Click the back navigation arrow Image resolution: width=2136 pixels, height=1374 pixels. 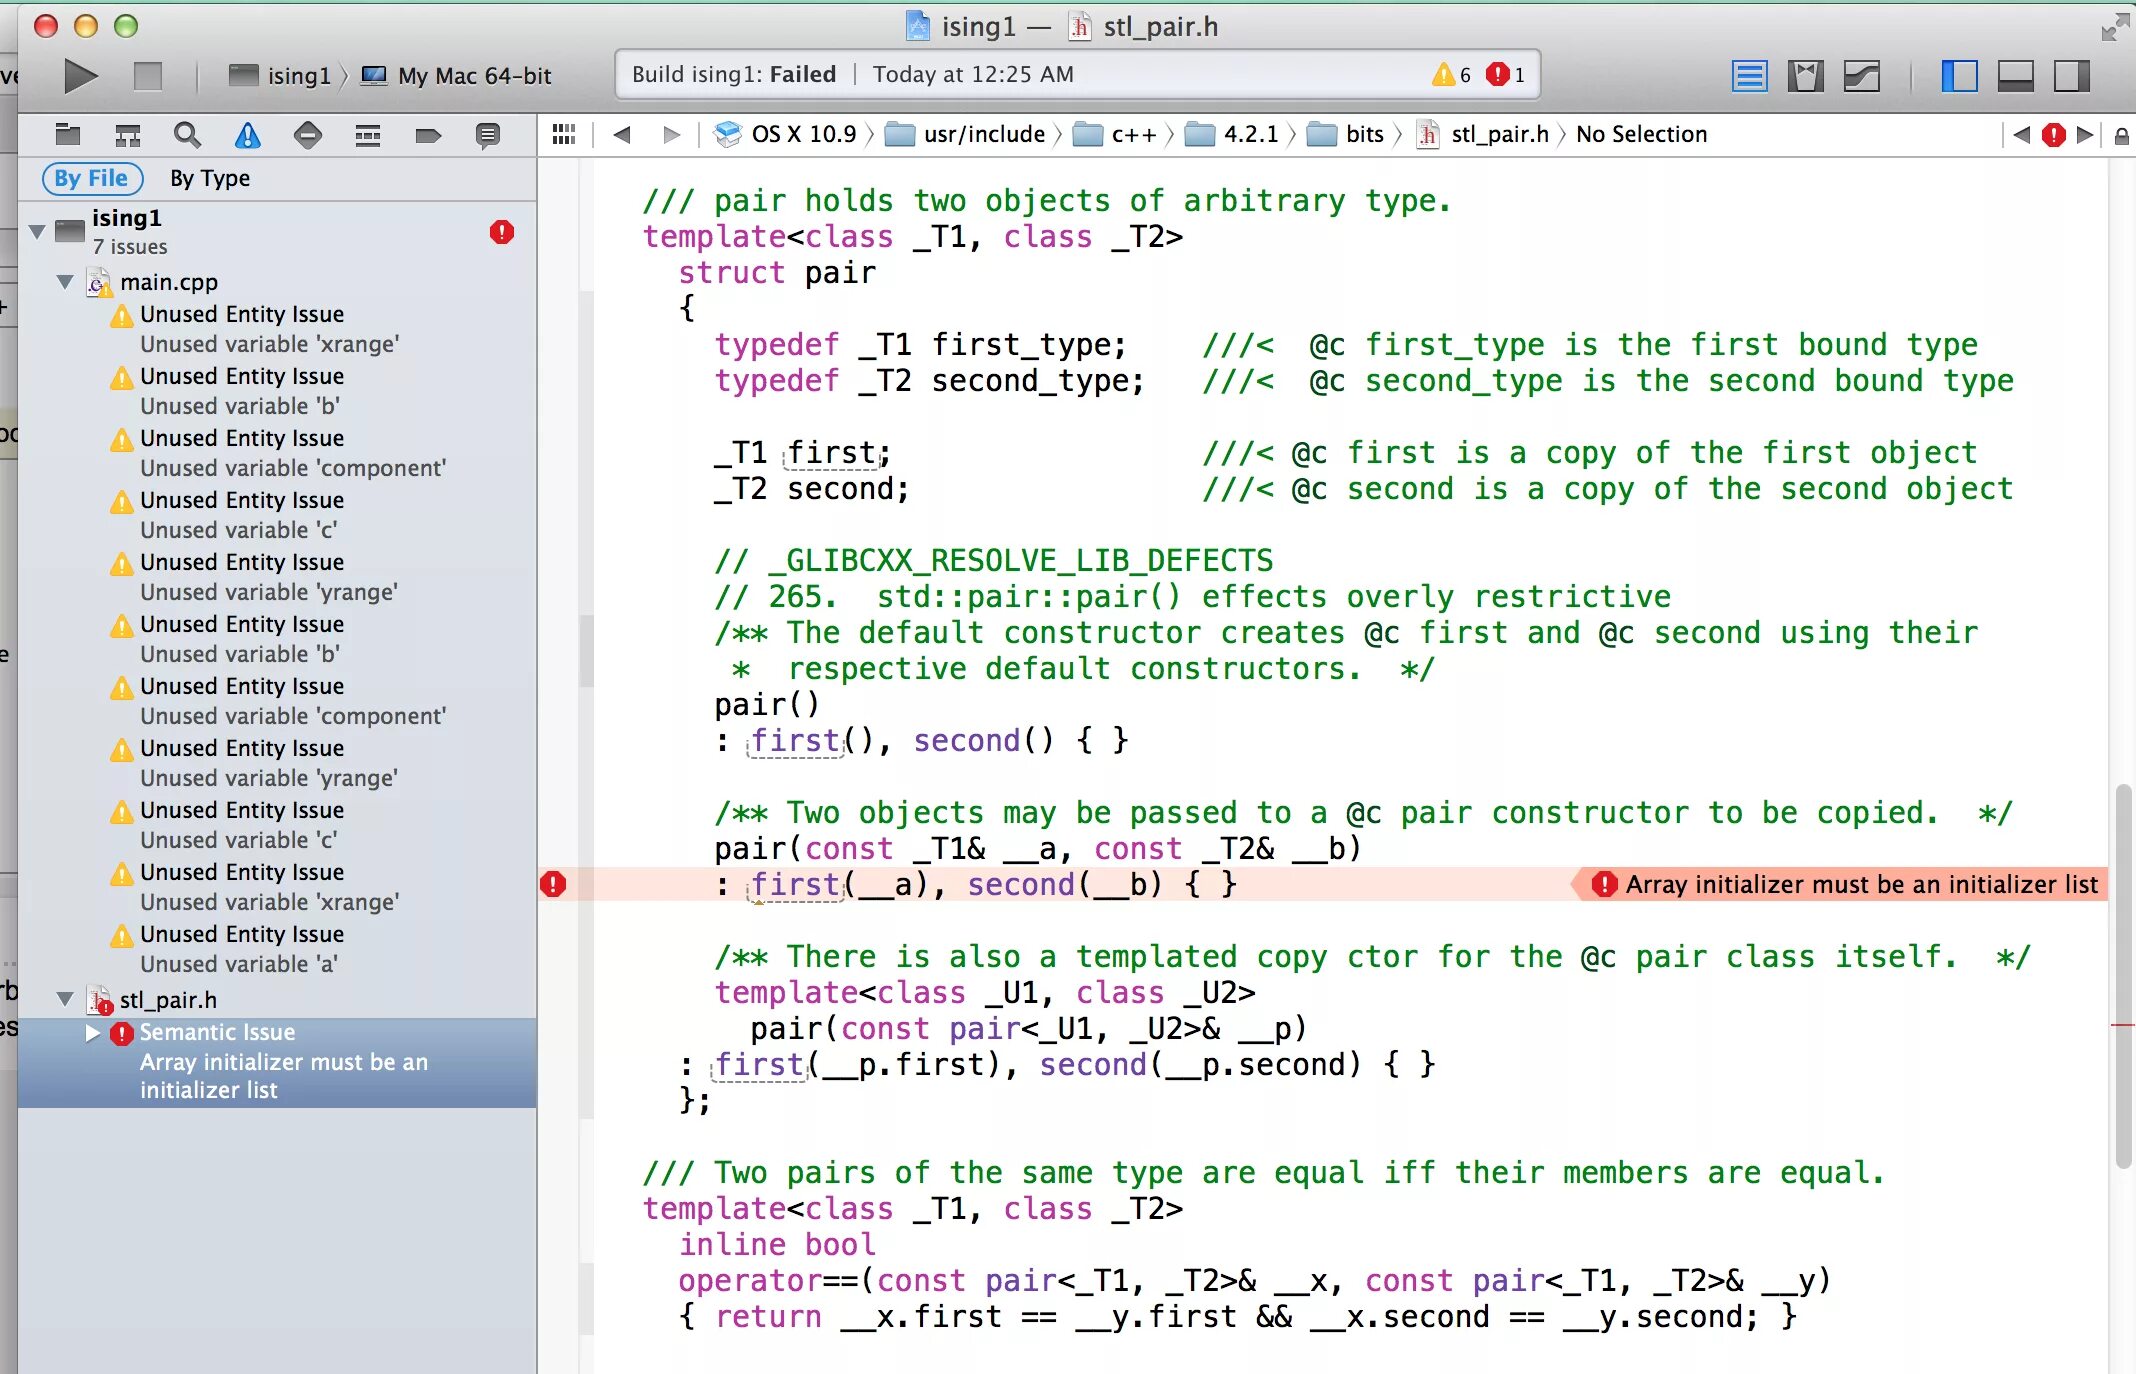[623, 134]
